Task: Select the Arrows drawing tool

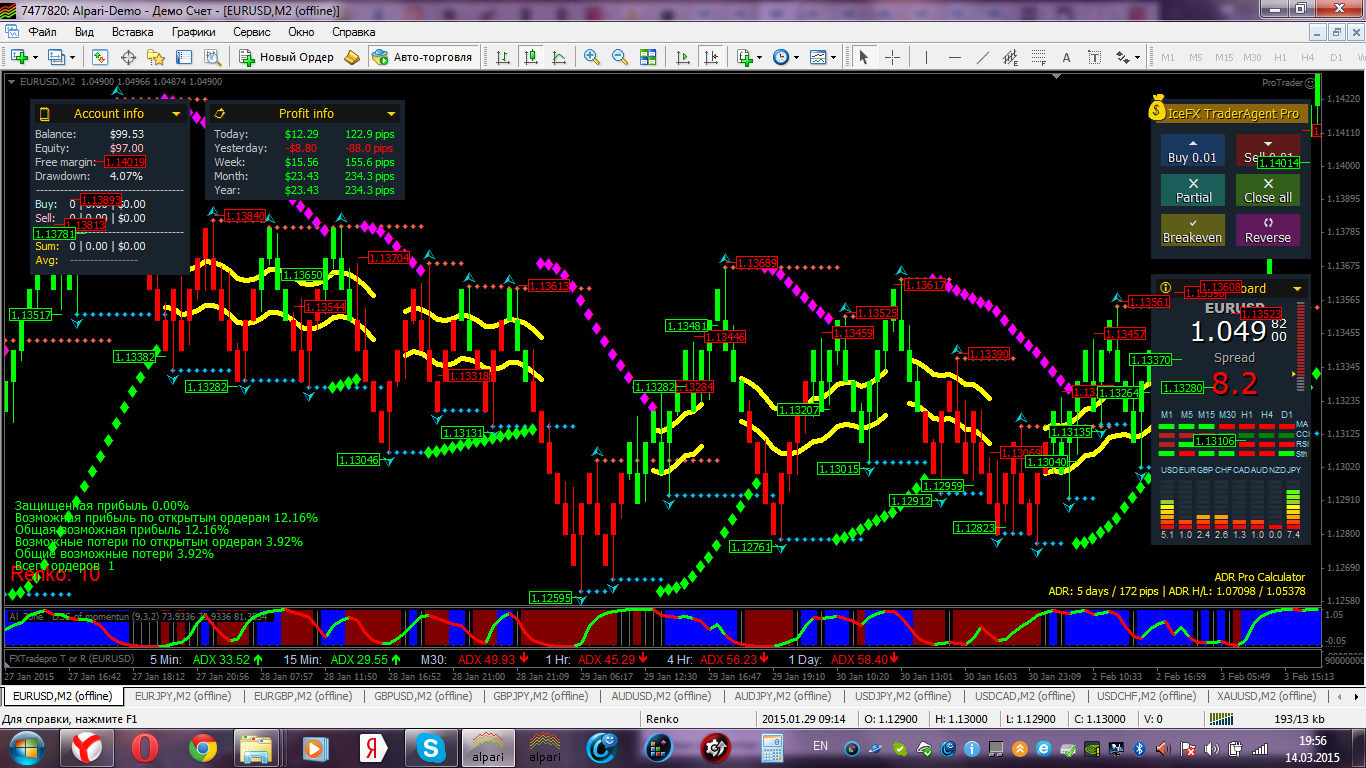Action: (x=1122, y=57)
